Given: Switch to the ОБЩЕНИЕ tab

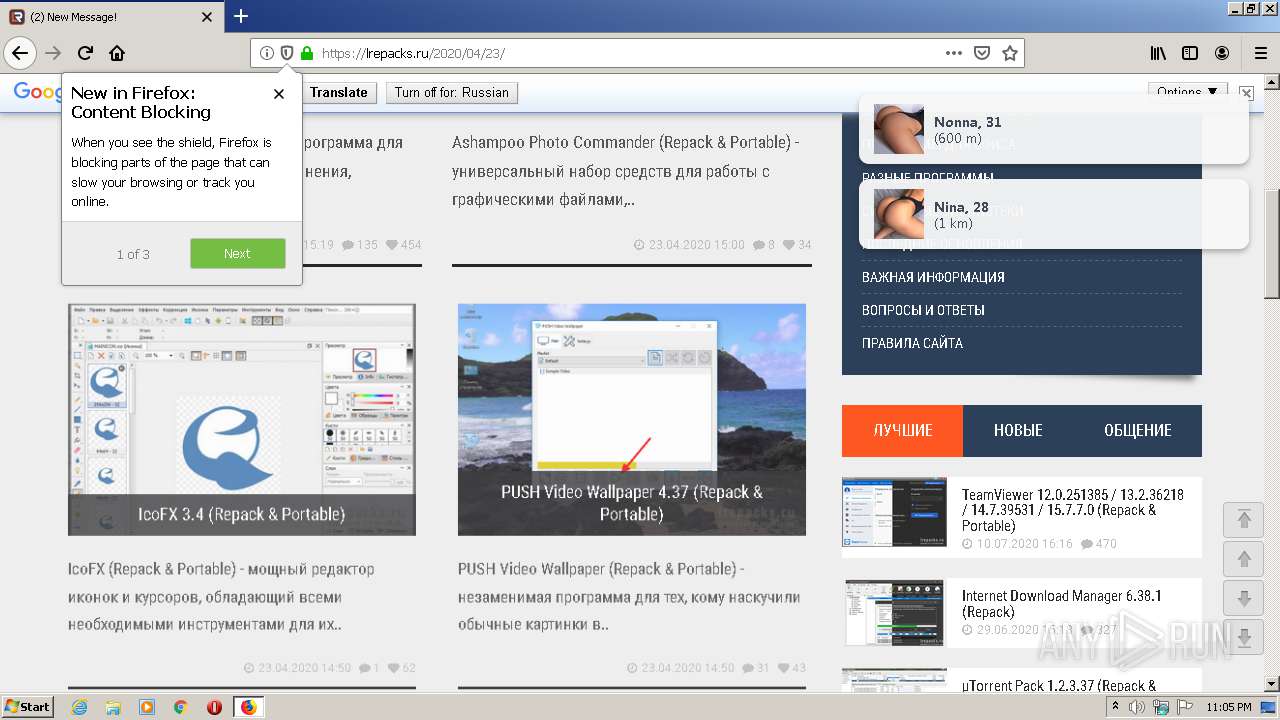Looking at the screenshot, I should (1138, 430).
